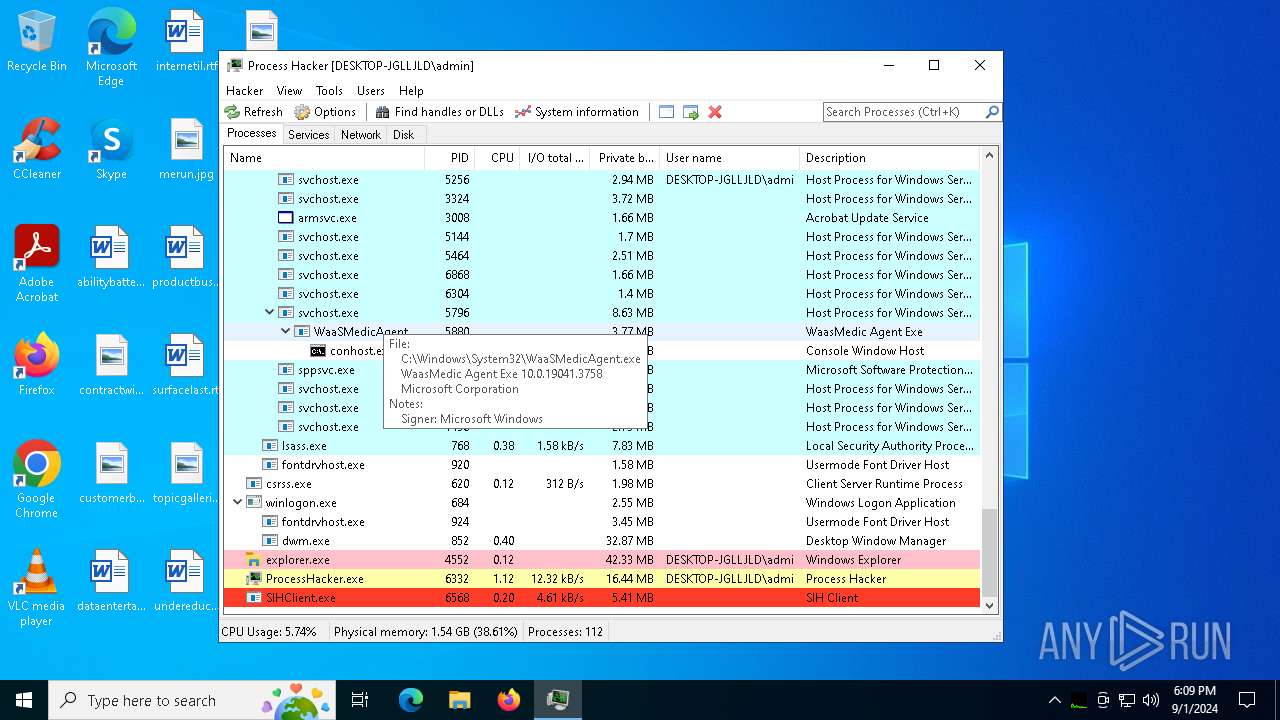Select the Processes tab
The image size is (1280, 720).
(x=251, y=134)
